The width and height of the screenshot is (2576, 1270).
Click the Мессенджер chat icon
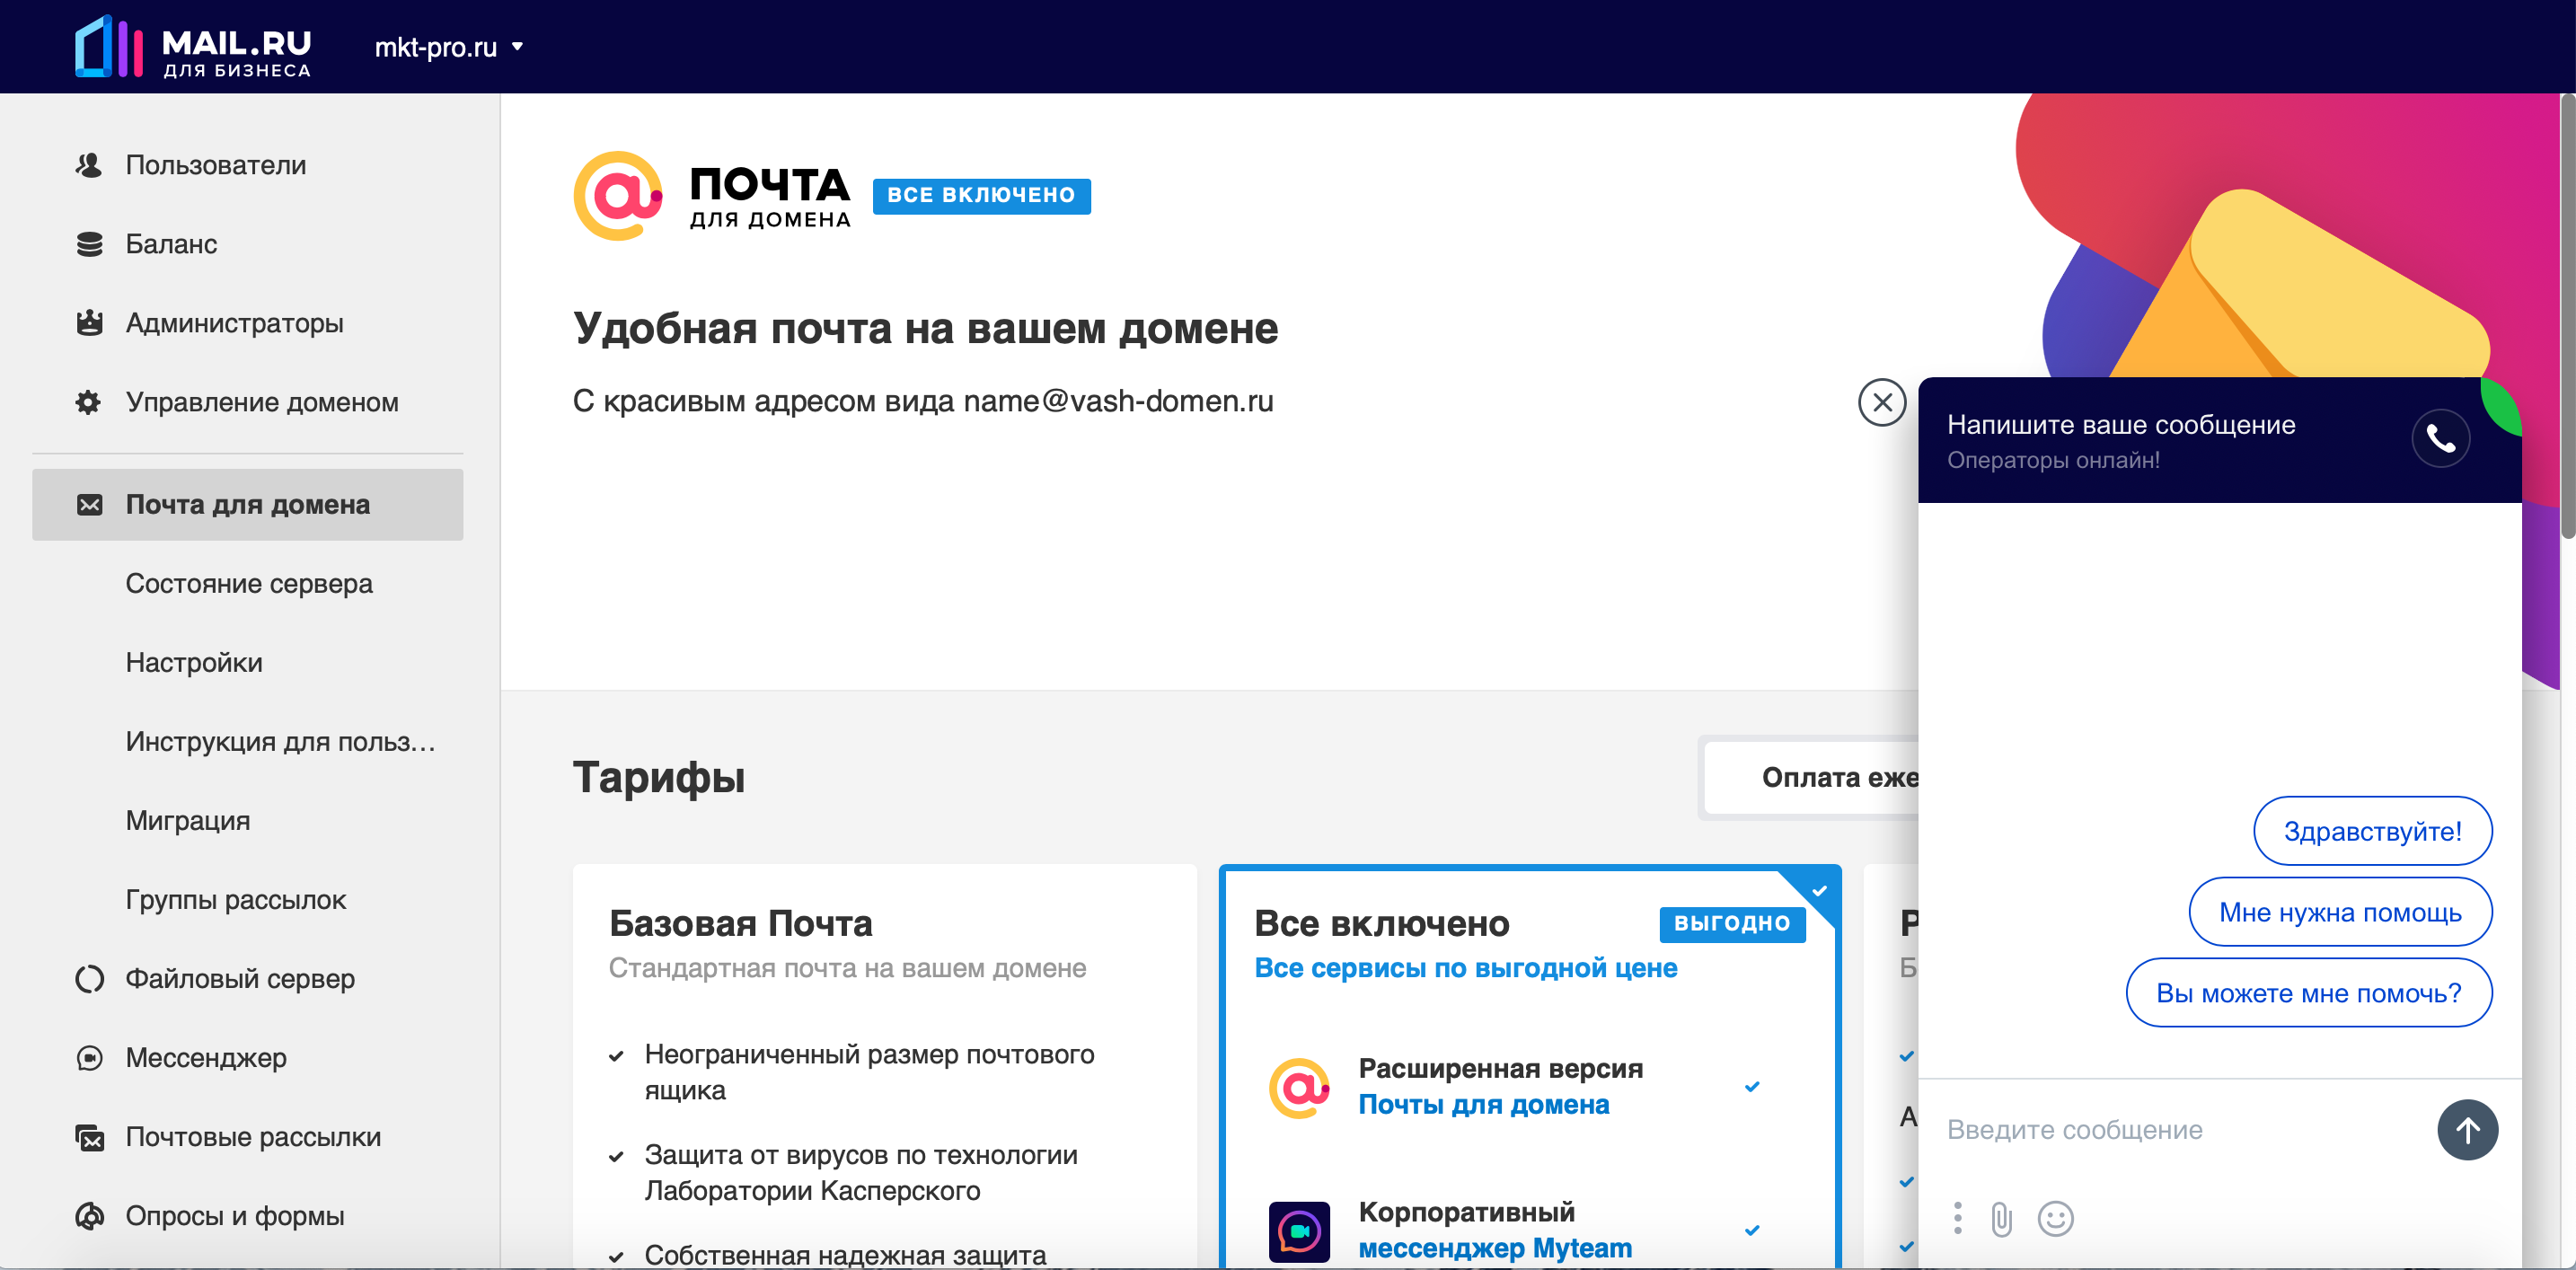[89, 1058]
